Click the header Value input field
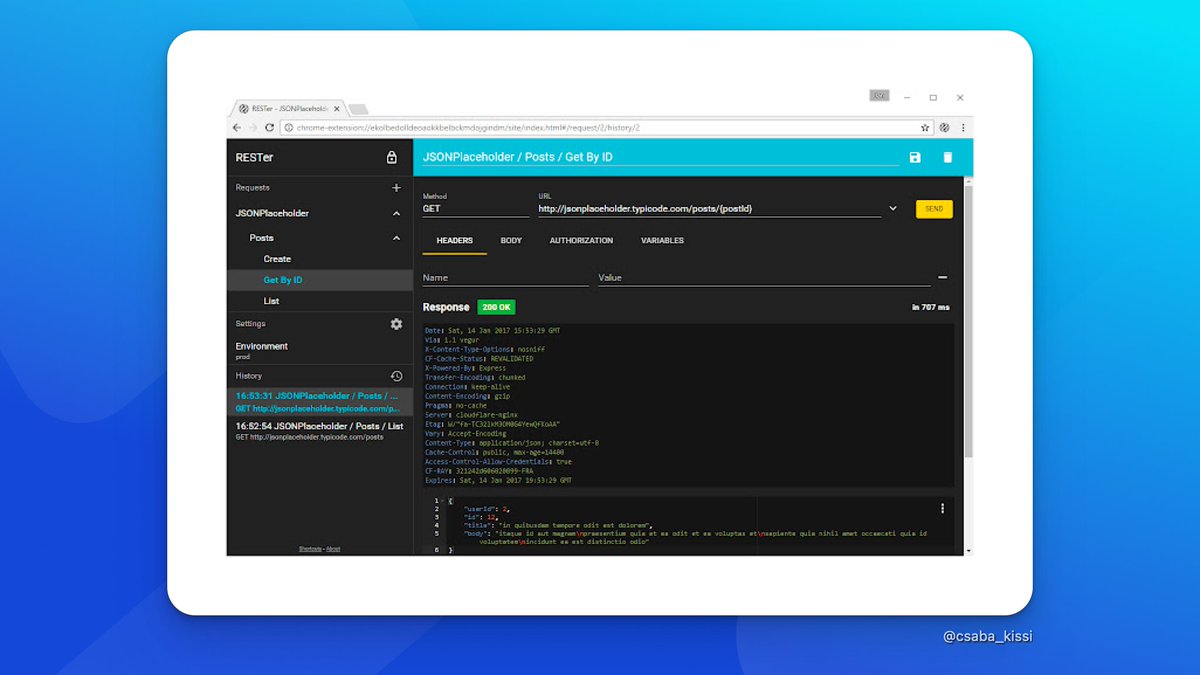1200x675 pixels. [x=764, y=278]
